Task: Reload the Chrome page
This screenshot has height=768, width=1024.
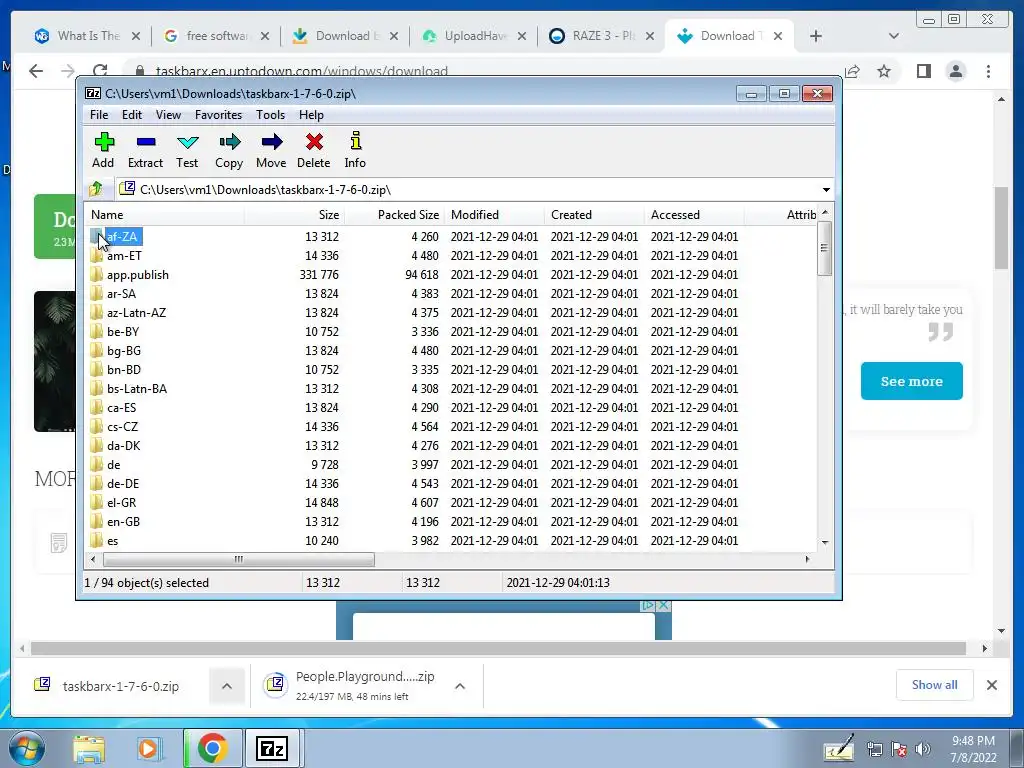Action: 99,71
